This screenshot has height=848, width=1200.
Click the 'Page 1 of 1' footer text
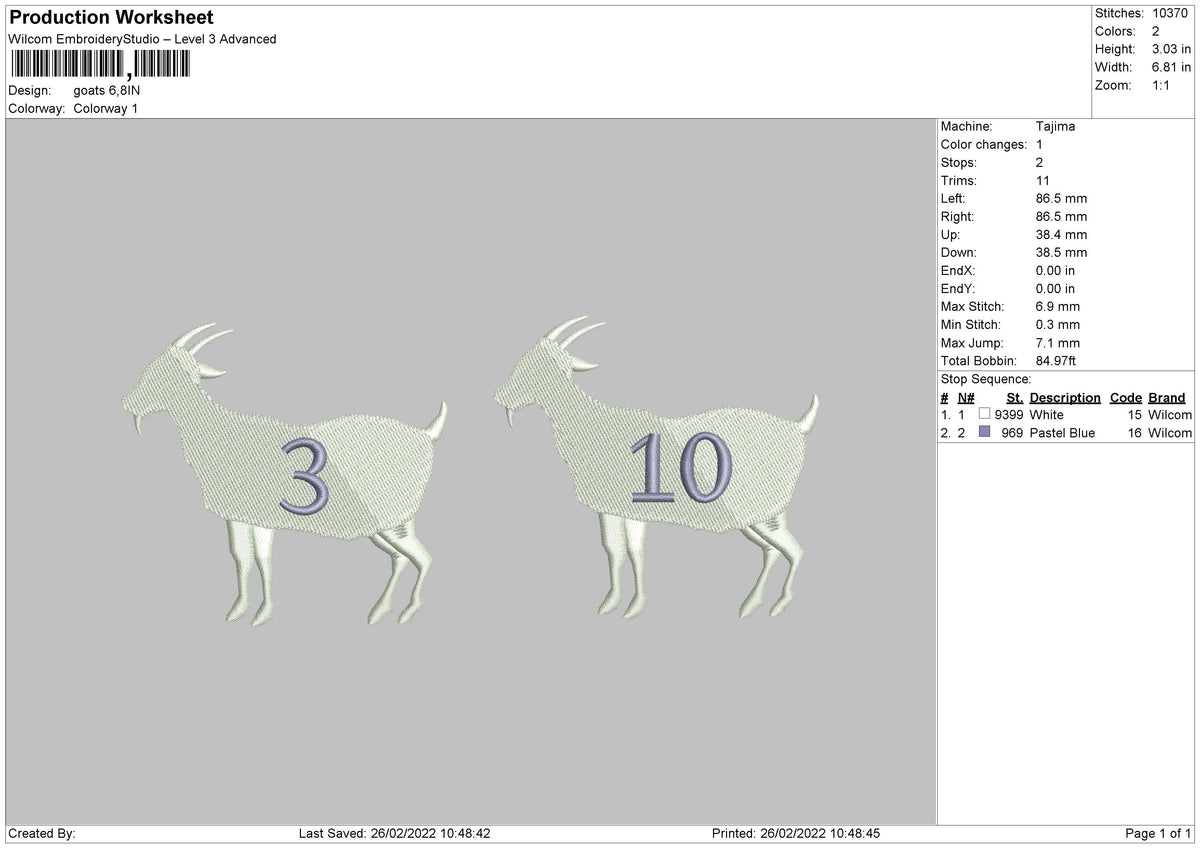[x=1158, y=834]
